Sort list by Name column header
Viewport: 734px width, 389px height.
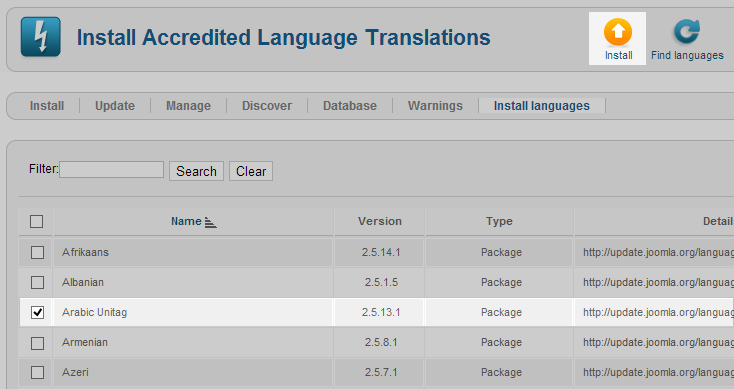tap(186, 221)
